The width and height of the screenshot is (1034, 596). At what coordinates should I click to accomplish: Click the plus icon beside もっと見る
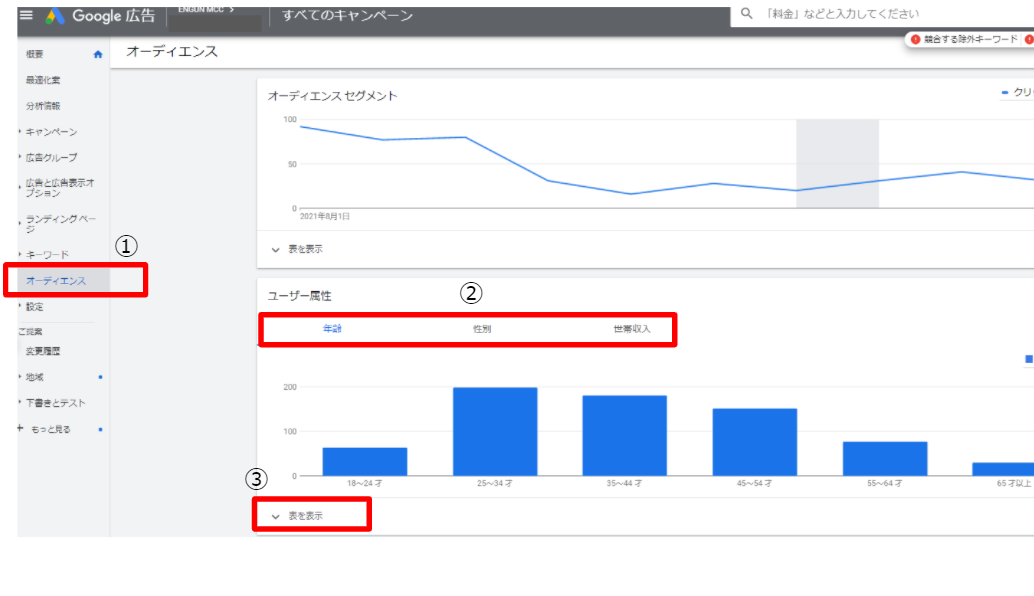tap(20, 429)
